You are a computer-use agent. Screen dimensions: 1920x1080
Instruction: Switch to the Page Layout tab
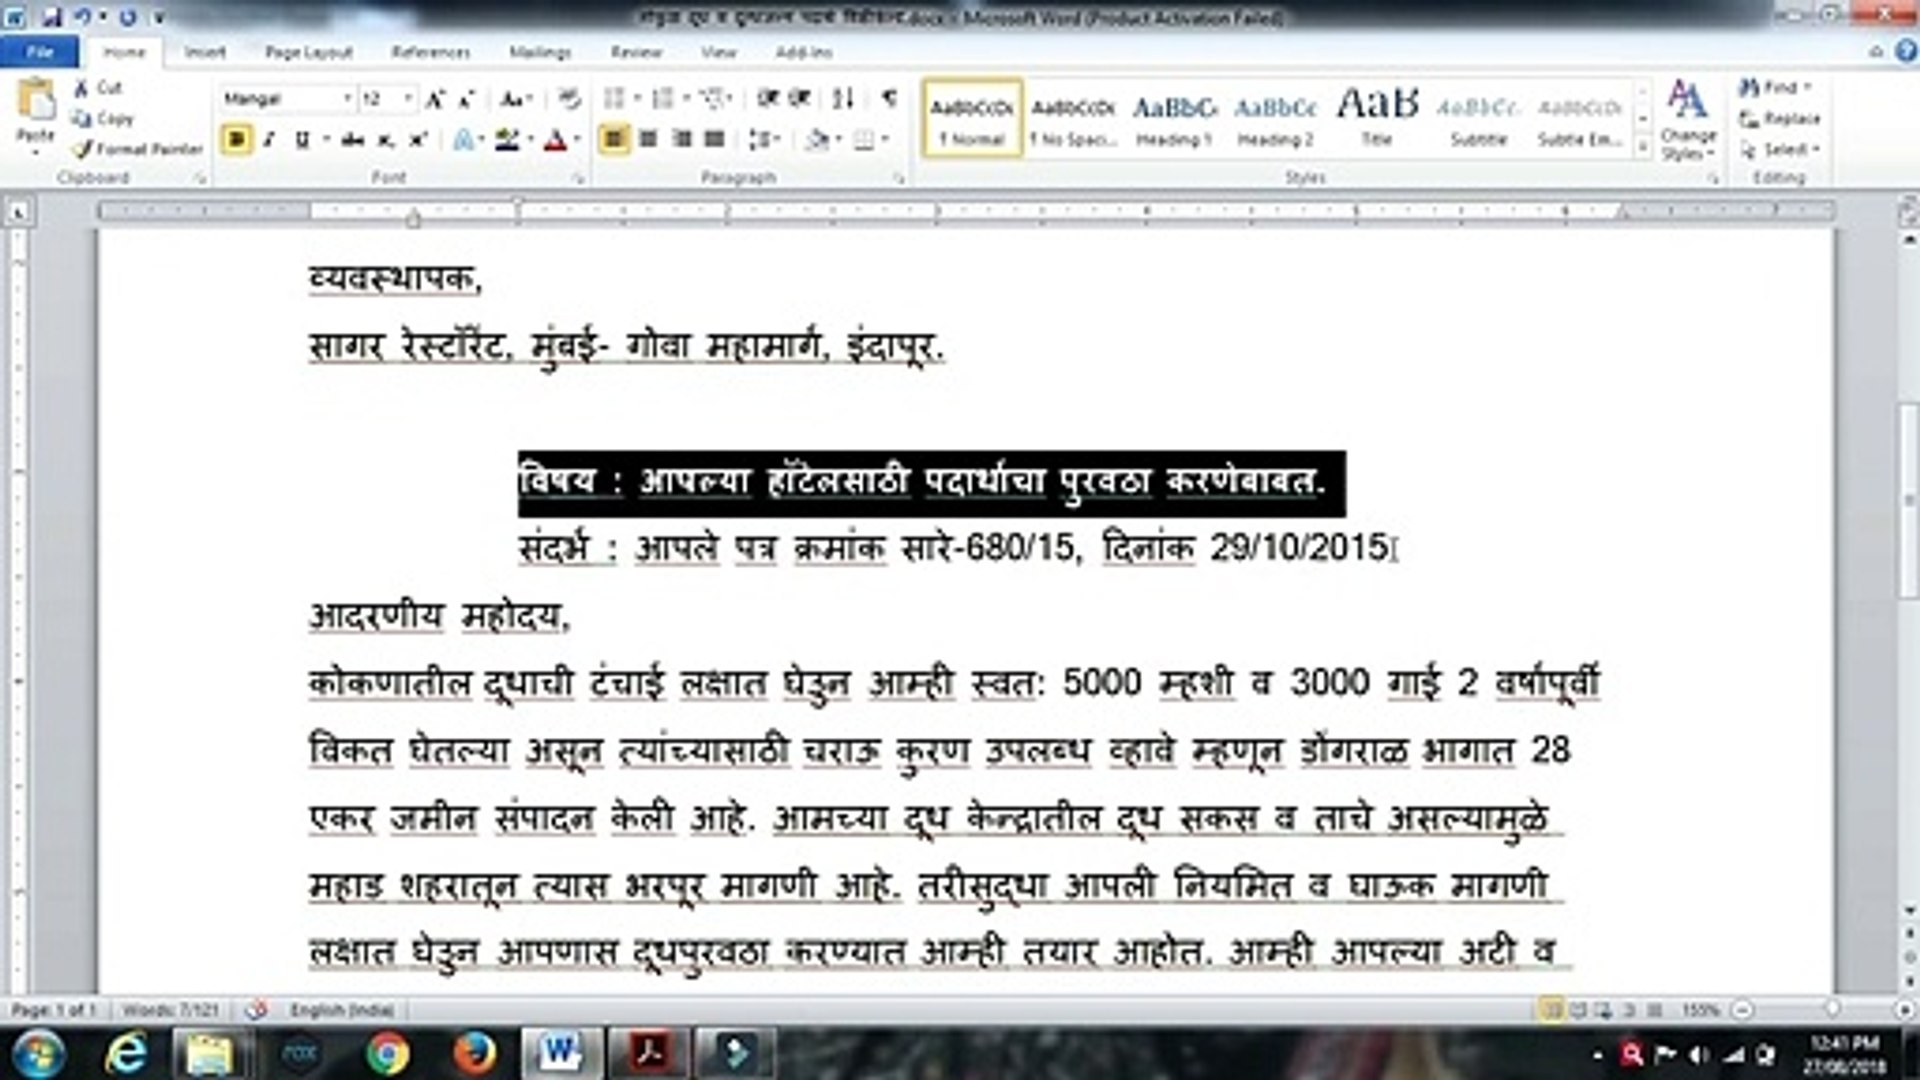point(309,52)
